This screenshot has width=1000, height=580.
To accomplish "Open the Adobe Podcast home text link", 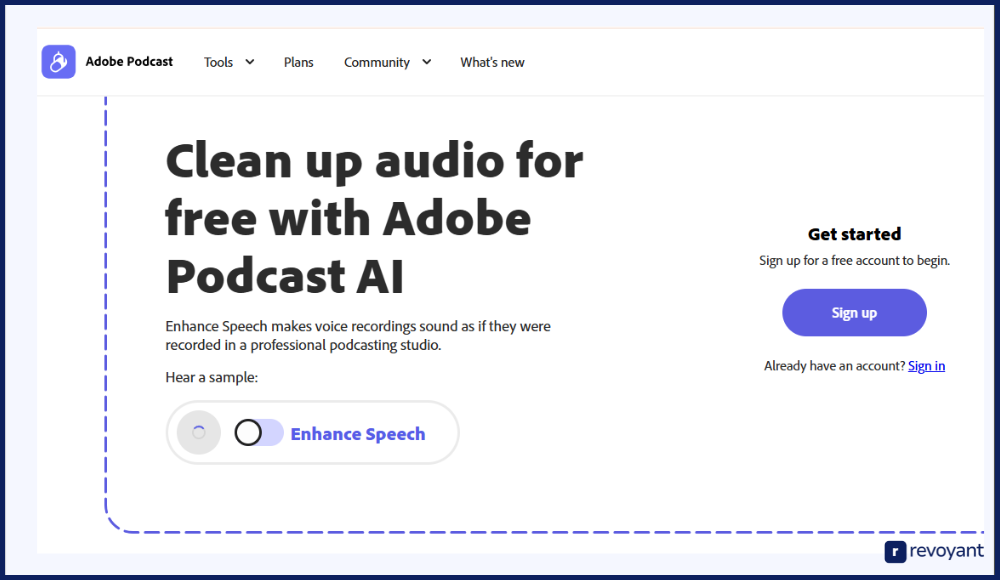I will click(129, 62).
